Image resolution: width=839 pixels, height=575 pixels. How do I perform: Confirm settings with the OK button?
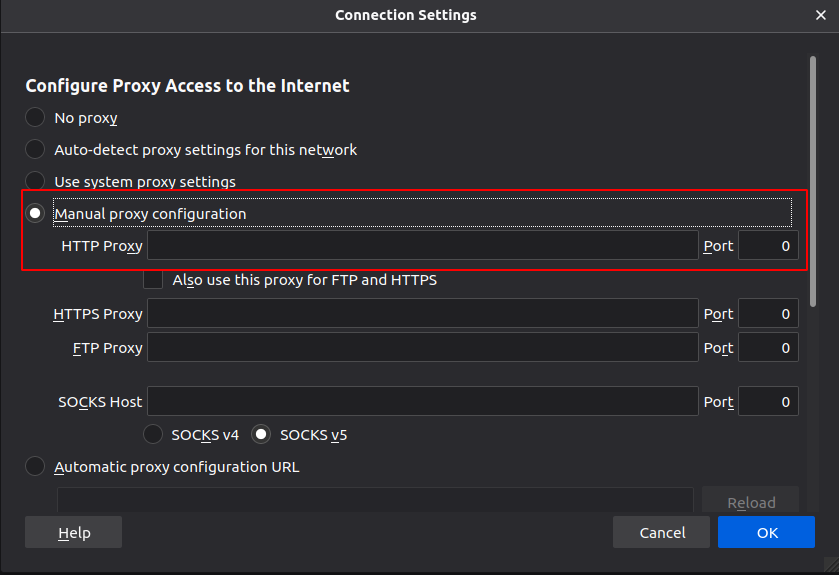point(766,532)
